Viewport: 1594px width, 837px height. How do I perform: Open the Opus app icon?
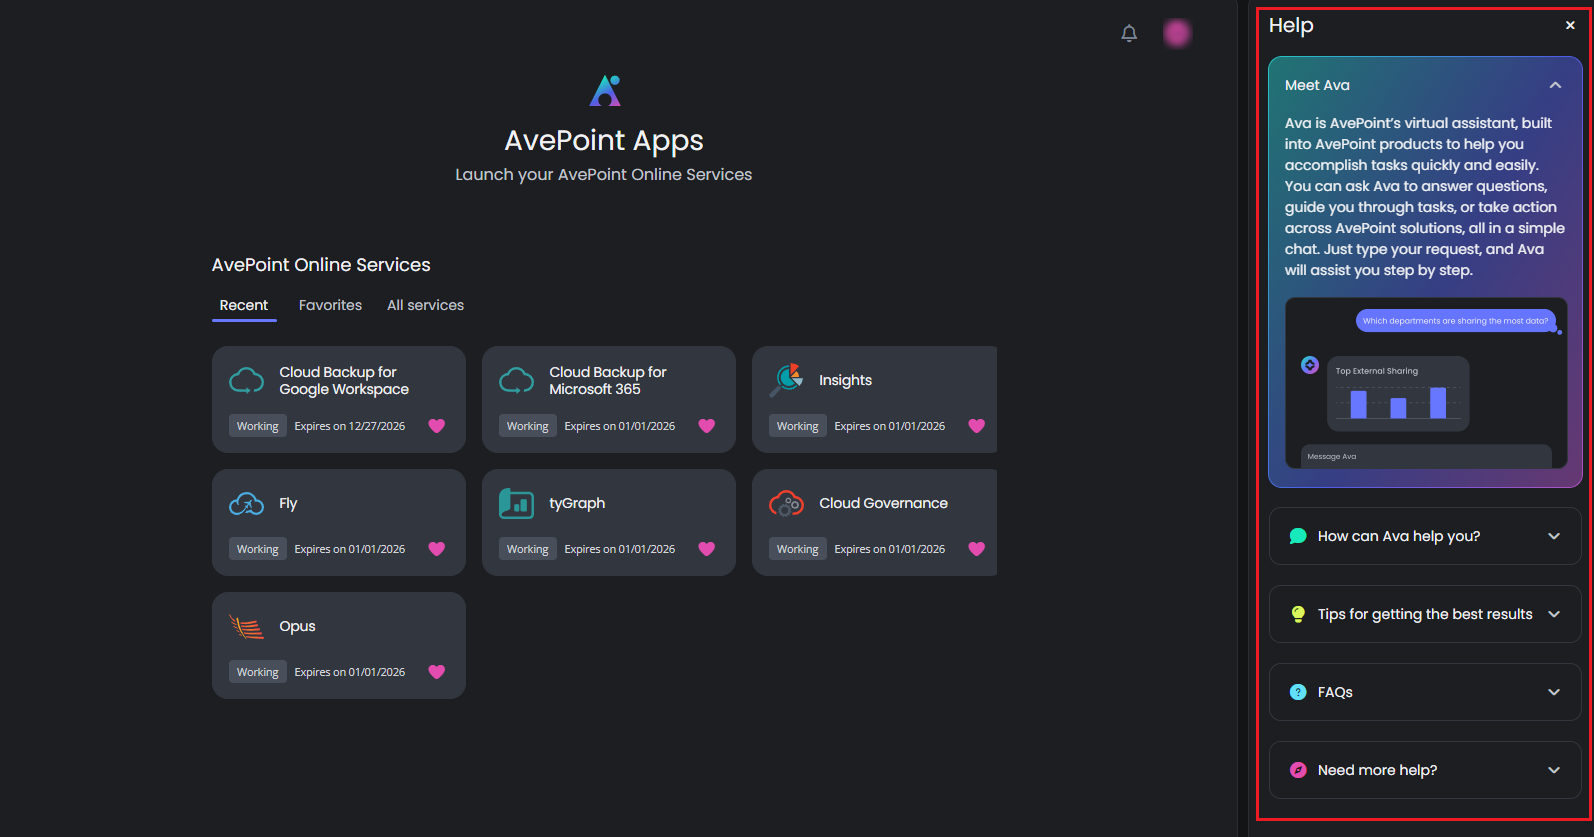pyautogui.click(x=247, y=627)
